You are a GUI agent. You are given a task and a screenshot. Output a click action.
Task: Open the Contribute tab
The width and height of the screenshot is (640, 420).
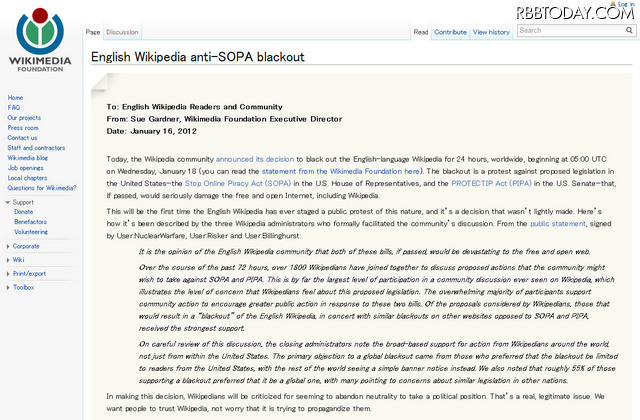[450, 32]
